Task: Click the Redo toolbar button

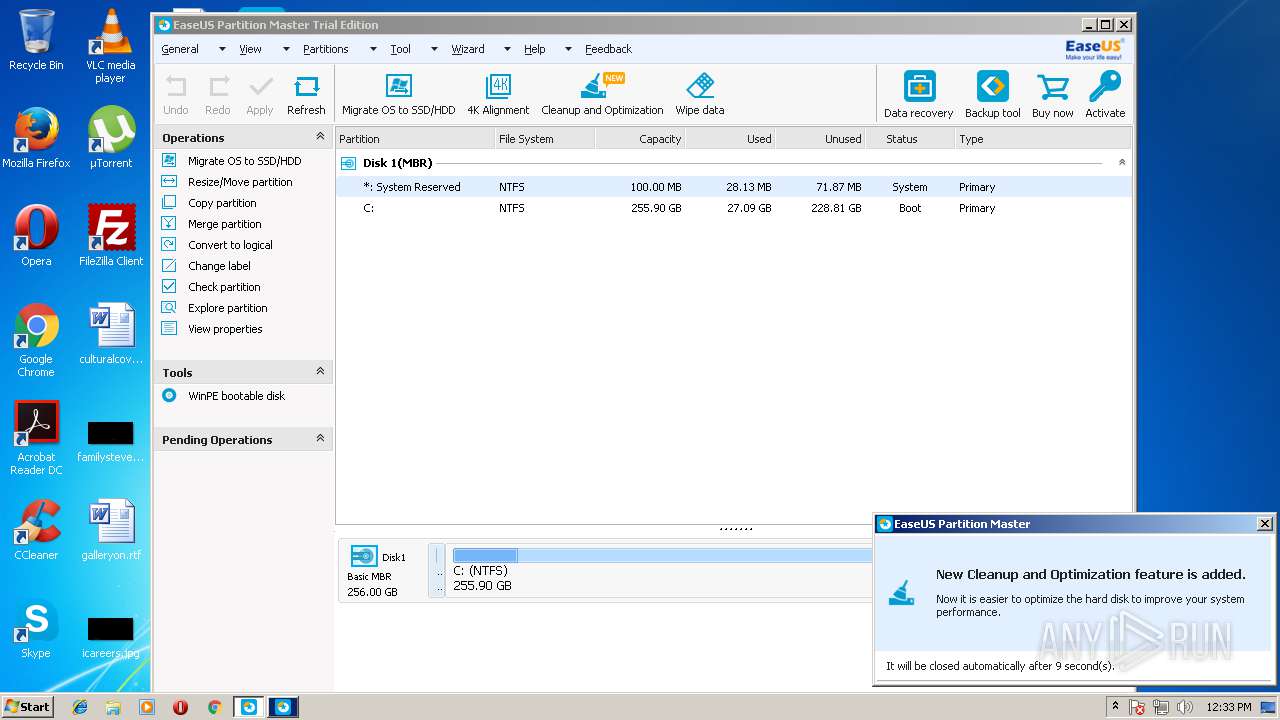Action: tap(218, 95)
